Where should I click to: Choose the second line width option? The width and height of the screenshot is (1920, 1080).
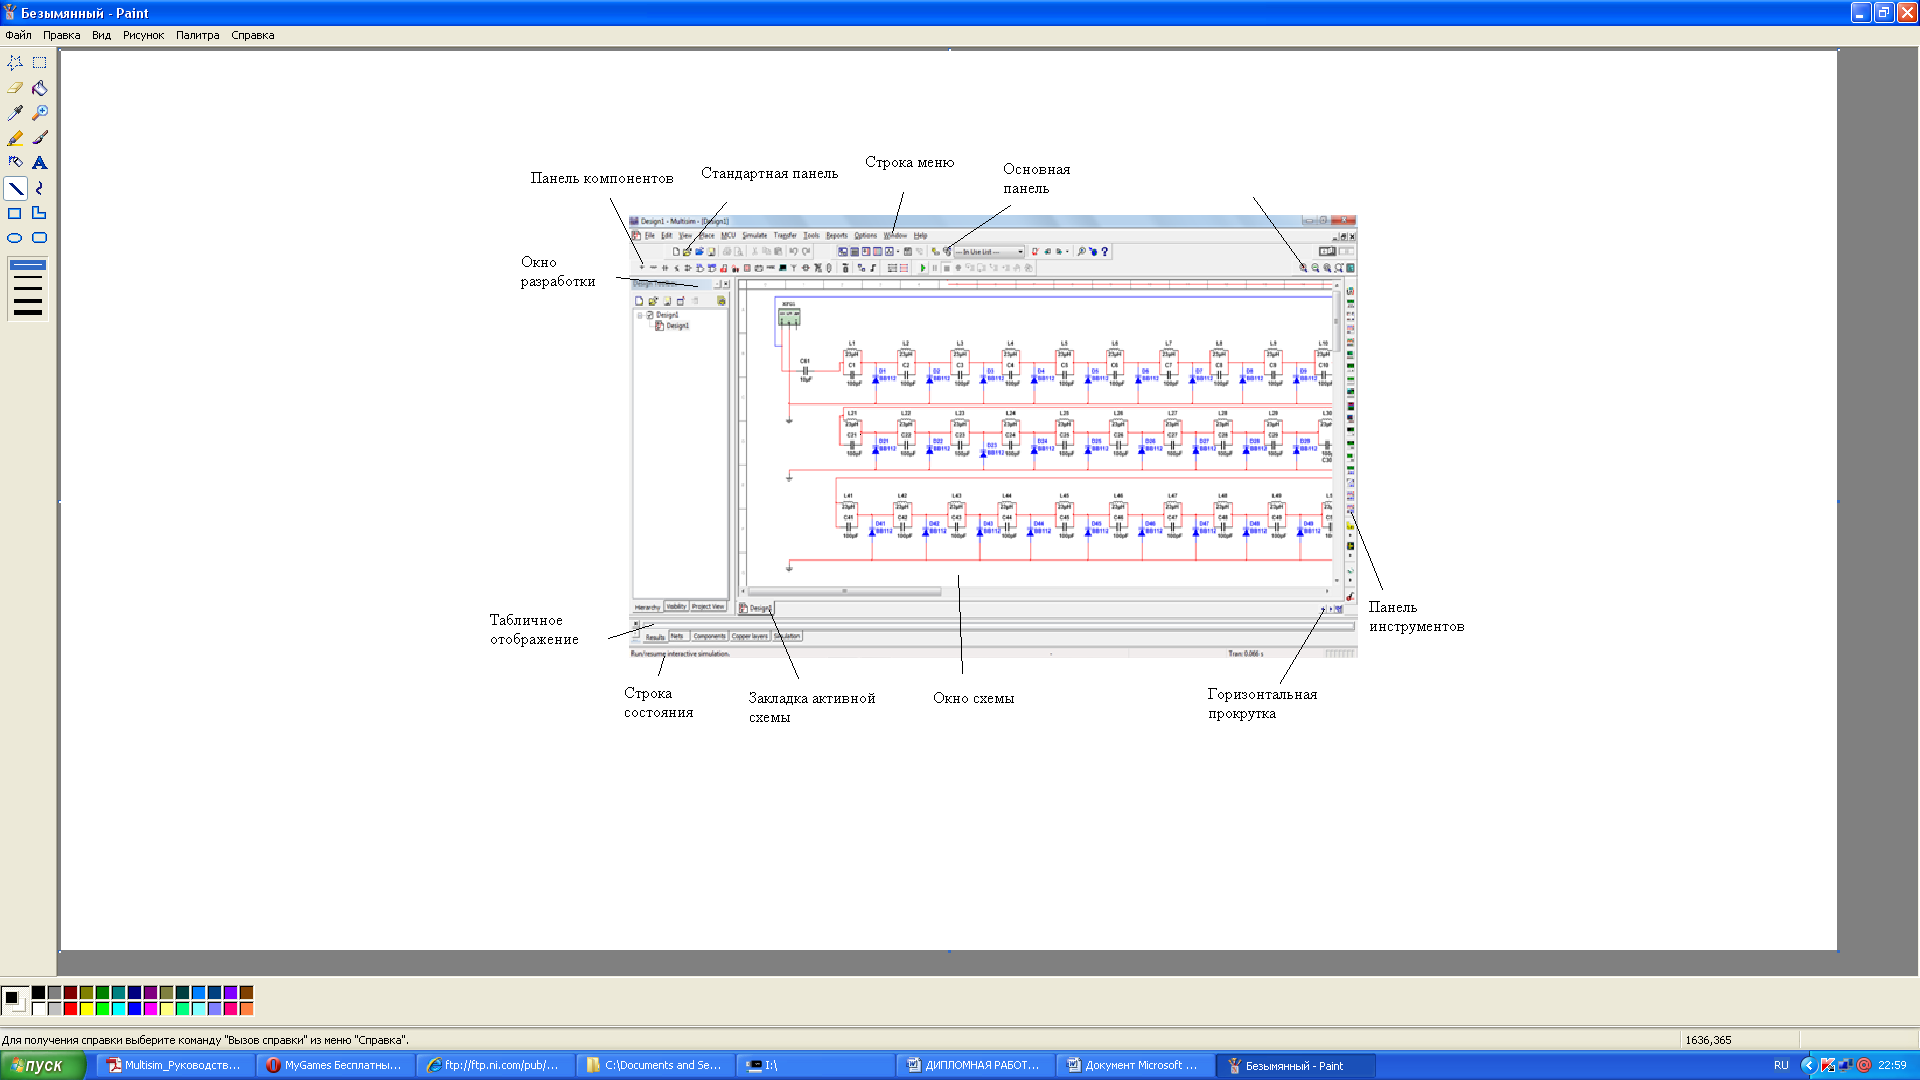[27, 277]
